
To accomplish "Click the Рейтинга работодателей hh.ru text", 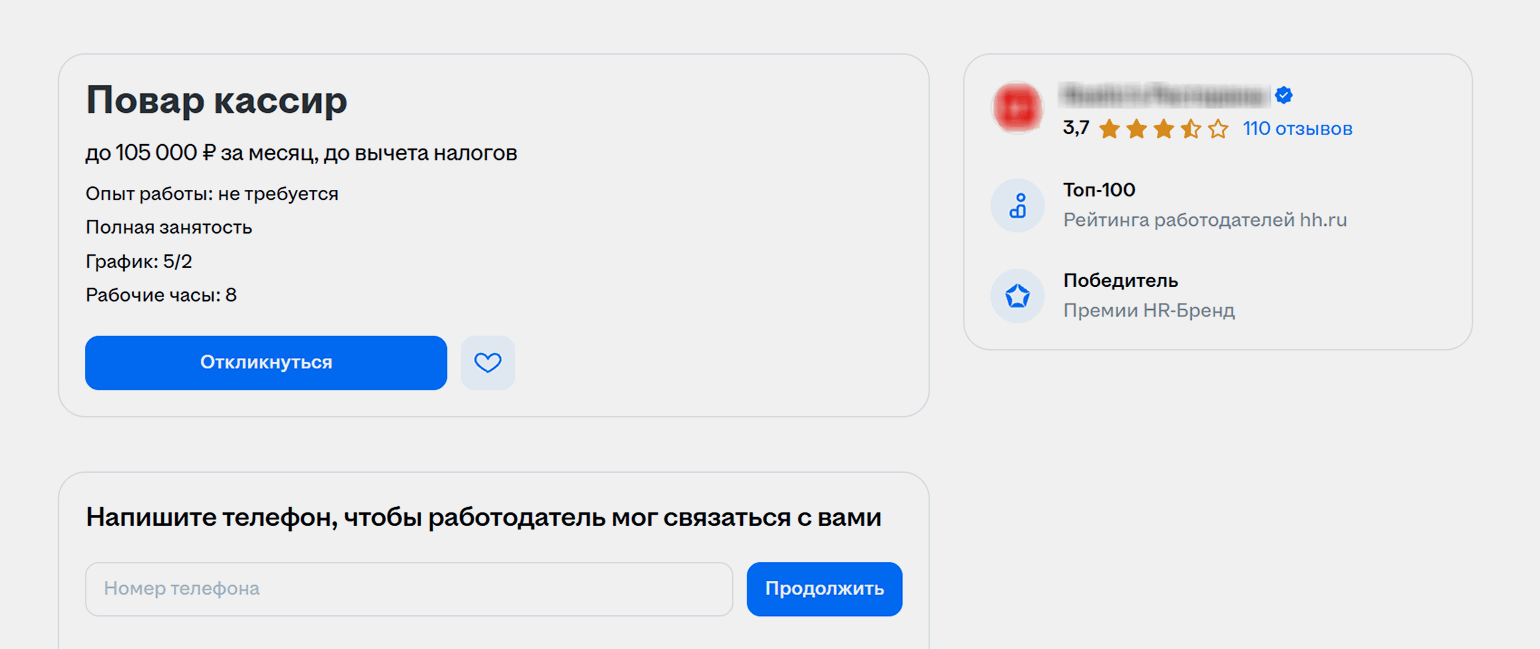I will click(1205, 220).
